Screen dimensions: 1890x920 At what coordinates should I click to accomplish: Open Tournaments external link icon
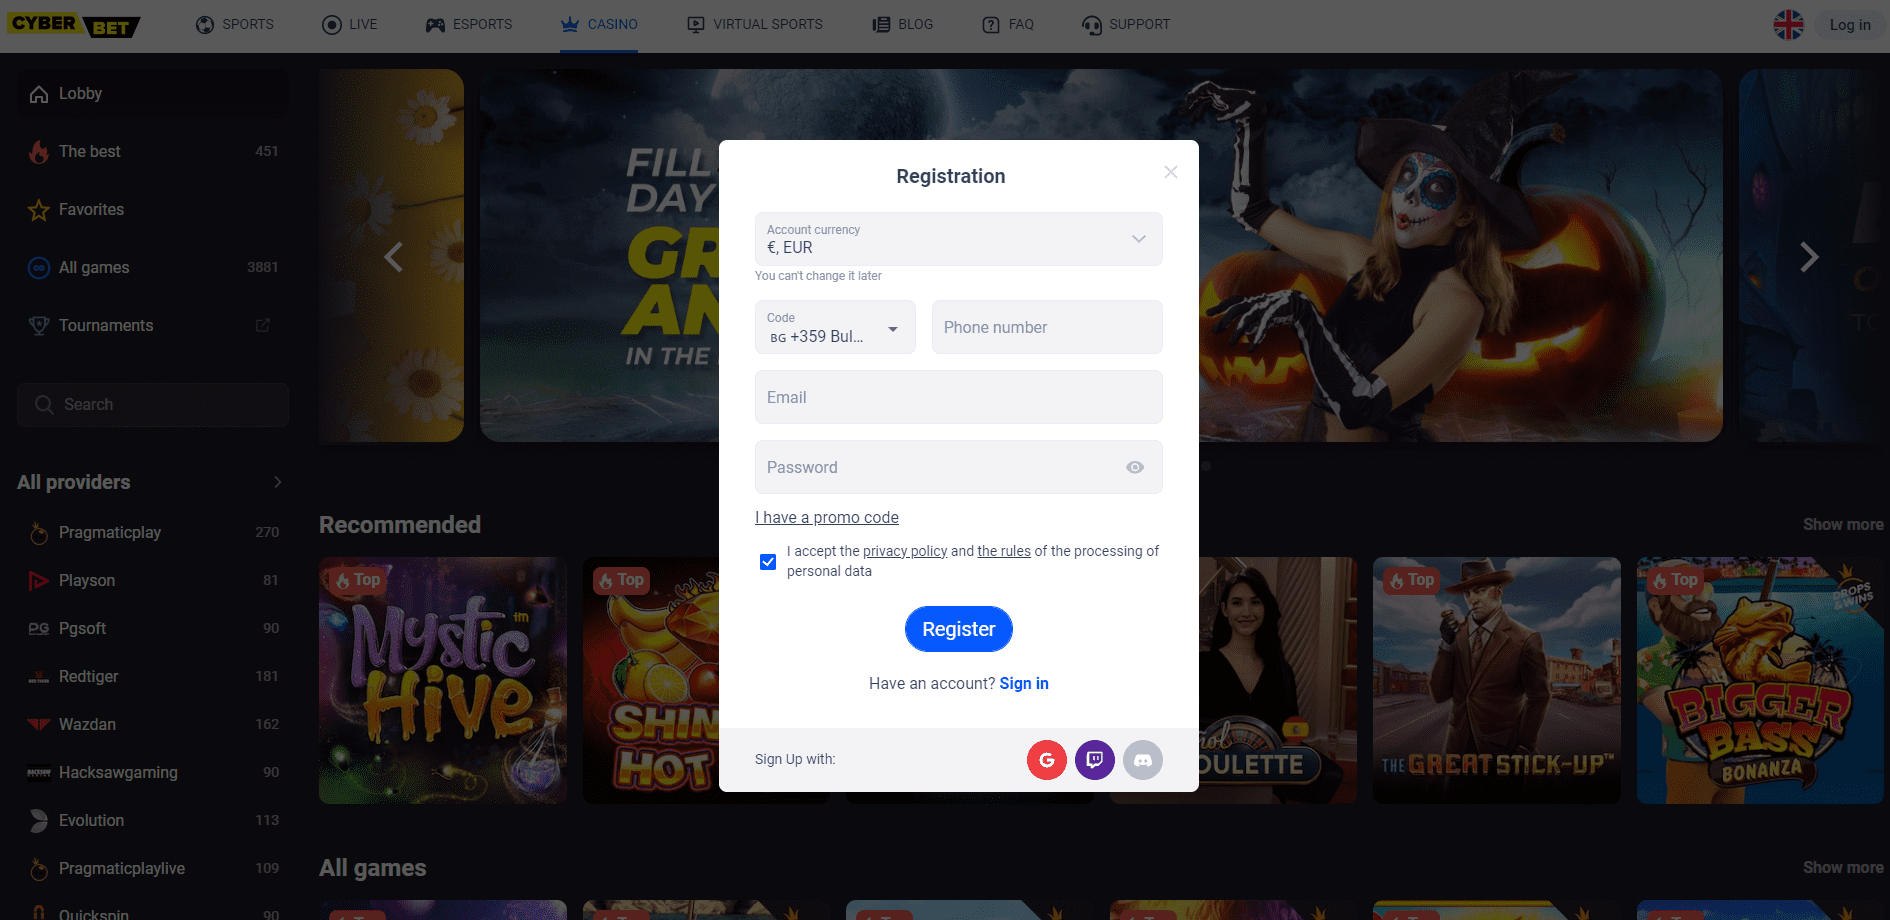pyautogui.click(x=263, y=326)
